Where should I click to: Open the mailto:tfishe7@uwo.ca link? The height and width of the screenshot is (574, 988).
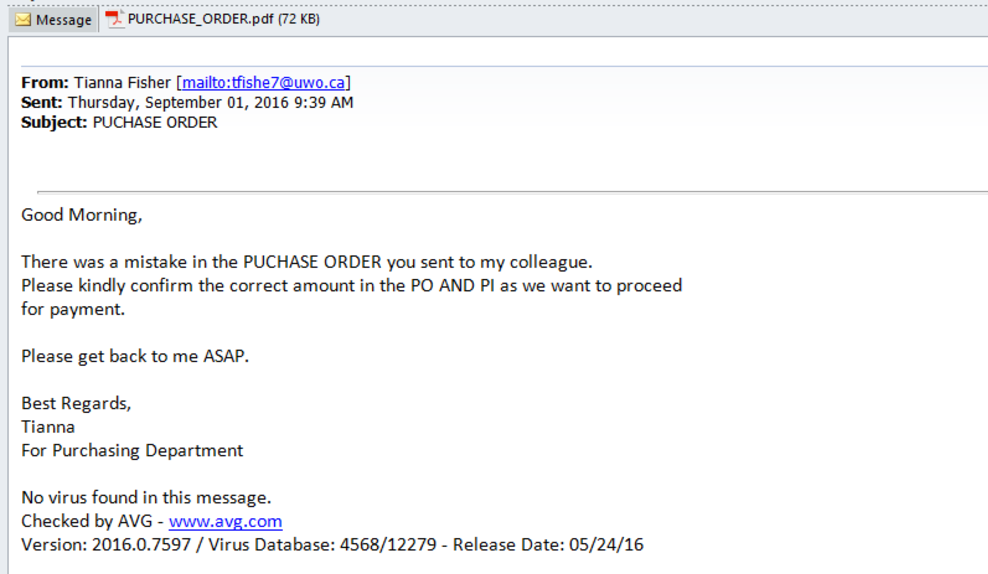click(263, 83)
